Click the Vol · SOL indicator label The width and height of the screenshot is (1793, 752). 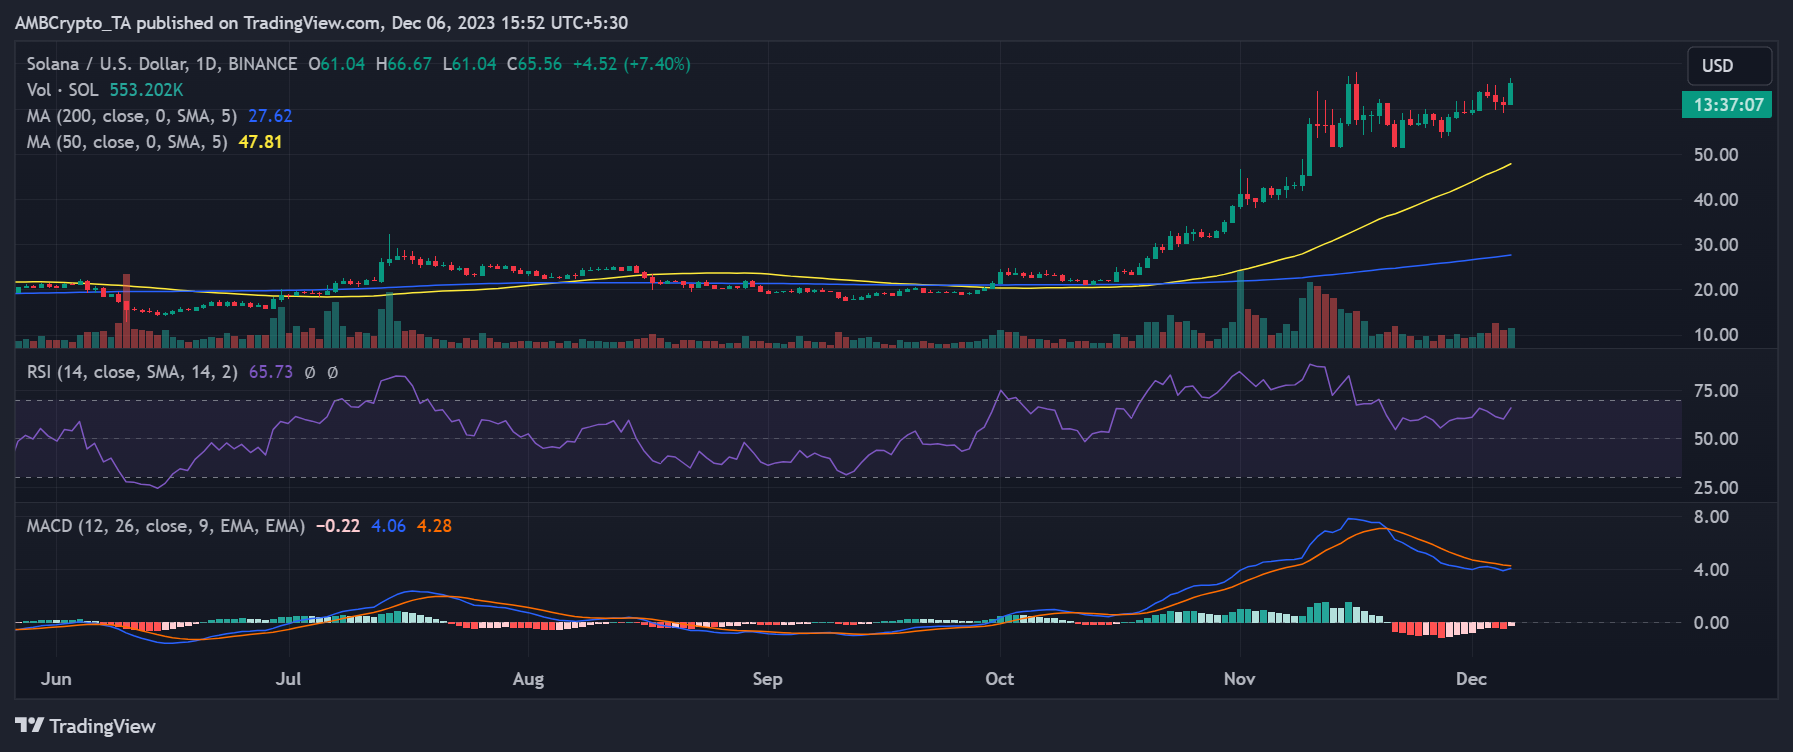pyautogui.click(x=62, y=90)
